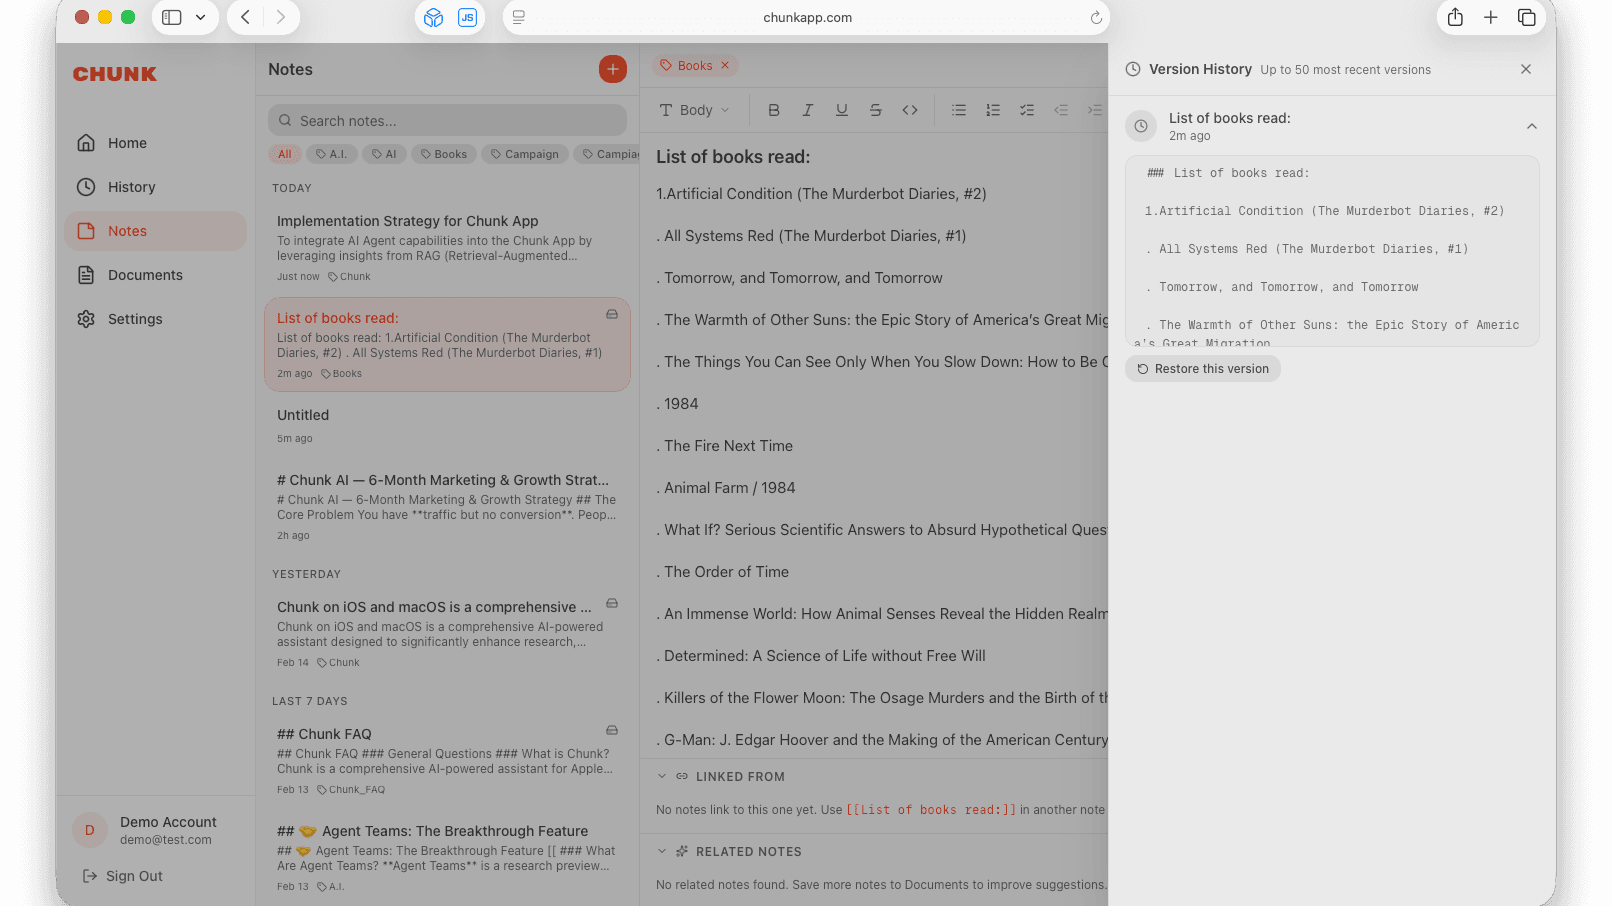Collapse the version entry chevron

click(1531, 127)
